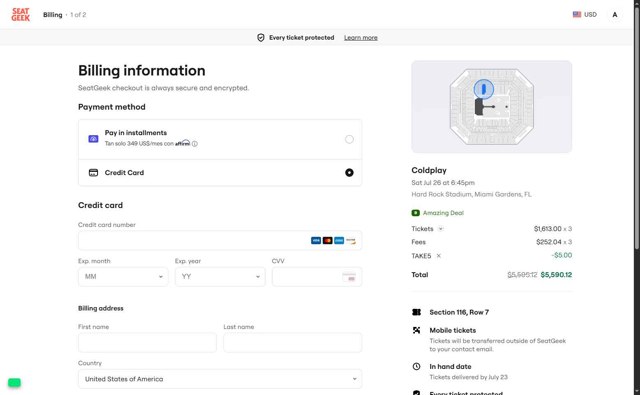This screenshot has width=640, height=395.
Task: Click the CVV card hint icon
Action: coord(349,277)
